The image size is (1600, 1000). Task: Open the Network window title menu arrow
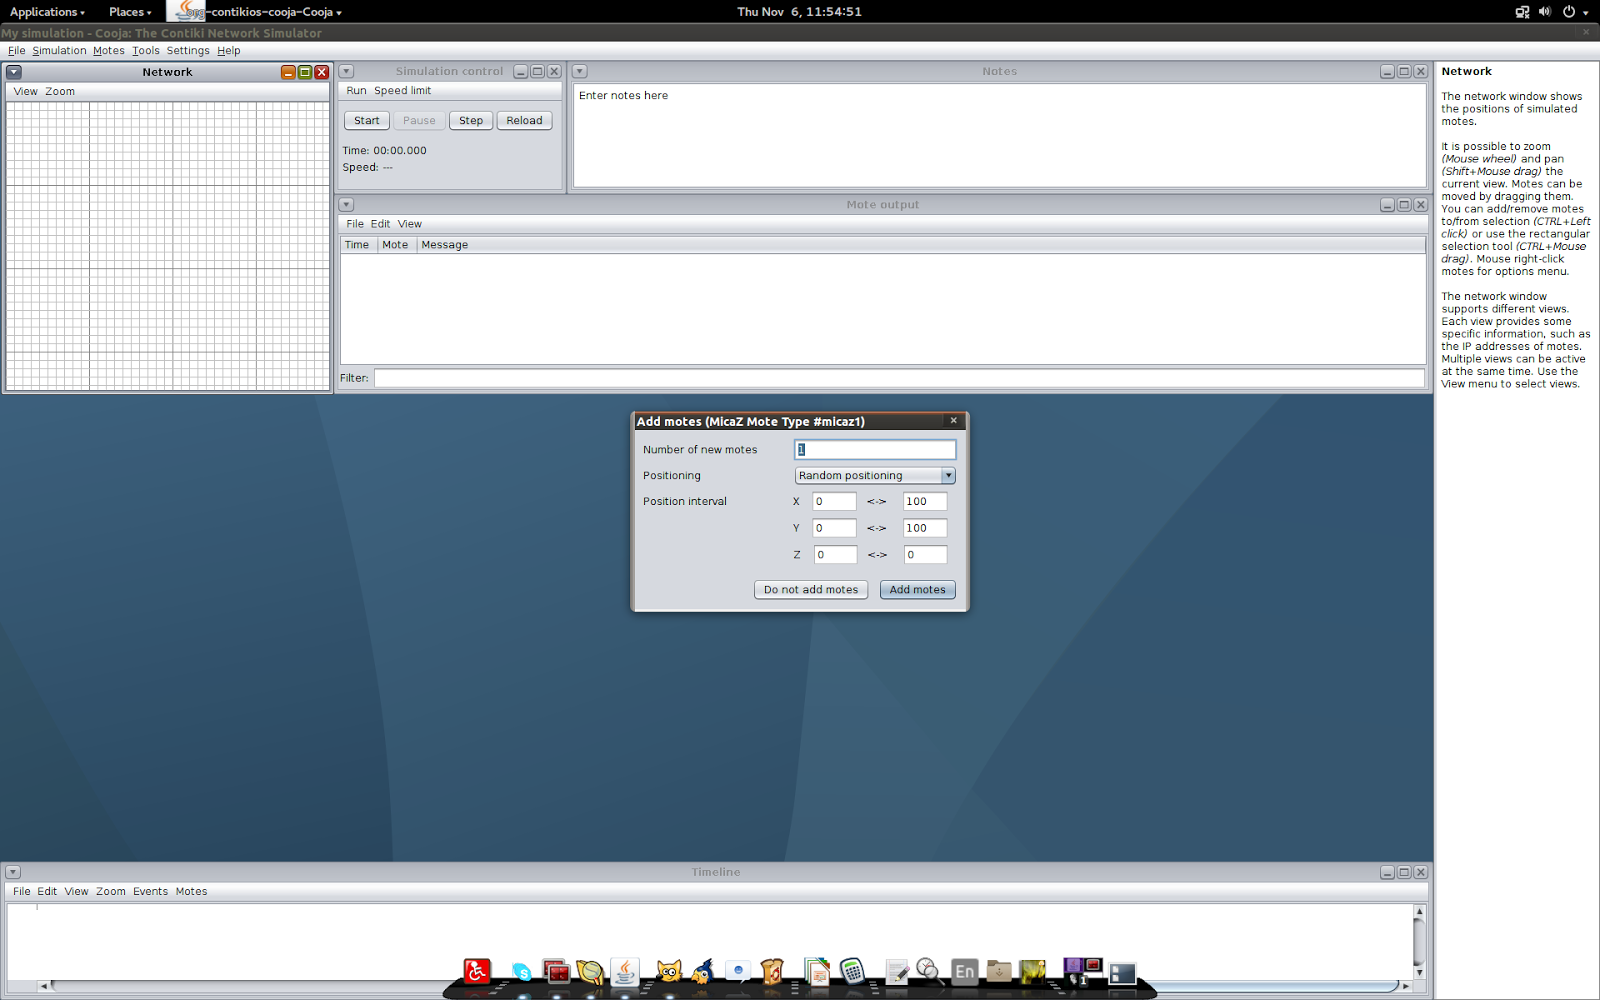14,72
